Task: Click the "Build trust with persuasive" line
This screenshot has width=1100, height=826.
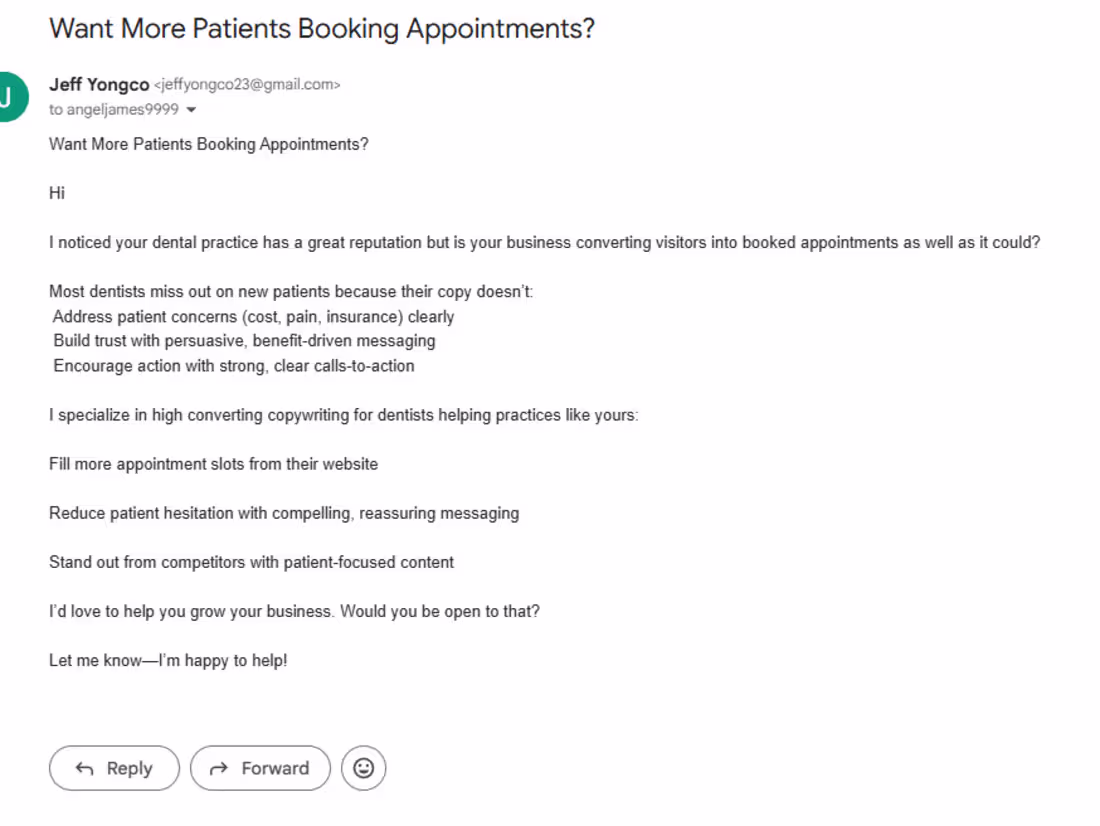Action: [244, 341]
